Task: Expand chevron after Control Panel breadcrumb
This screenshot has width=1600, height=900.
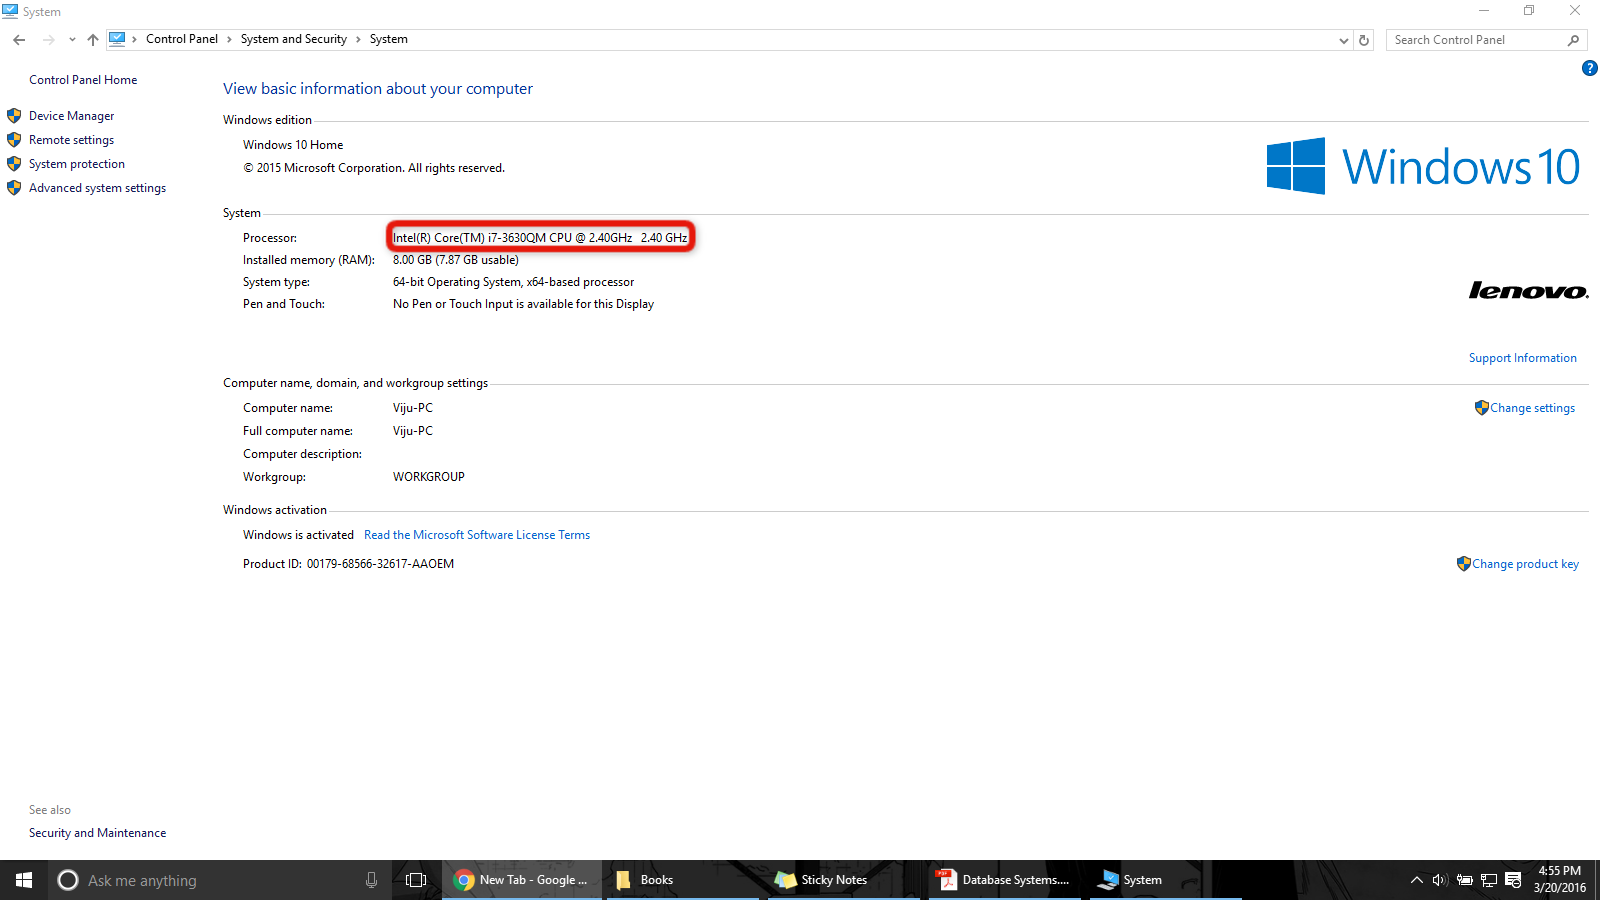Action: 229,40
